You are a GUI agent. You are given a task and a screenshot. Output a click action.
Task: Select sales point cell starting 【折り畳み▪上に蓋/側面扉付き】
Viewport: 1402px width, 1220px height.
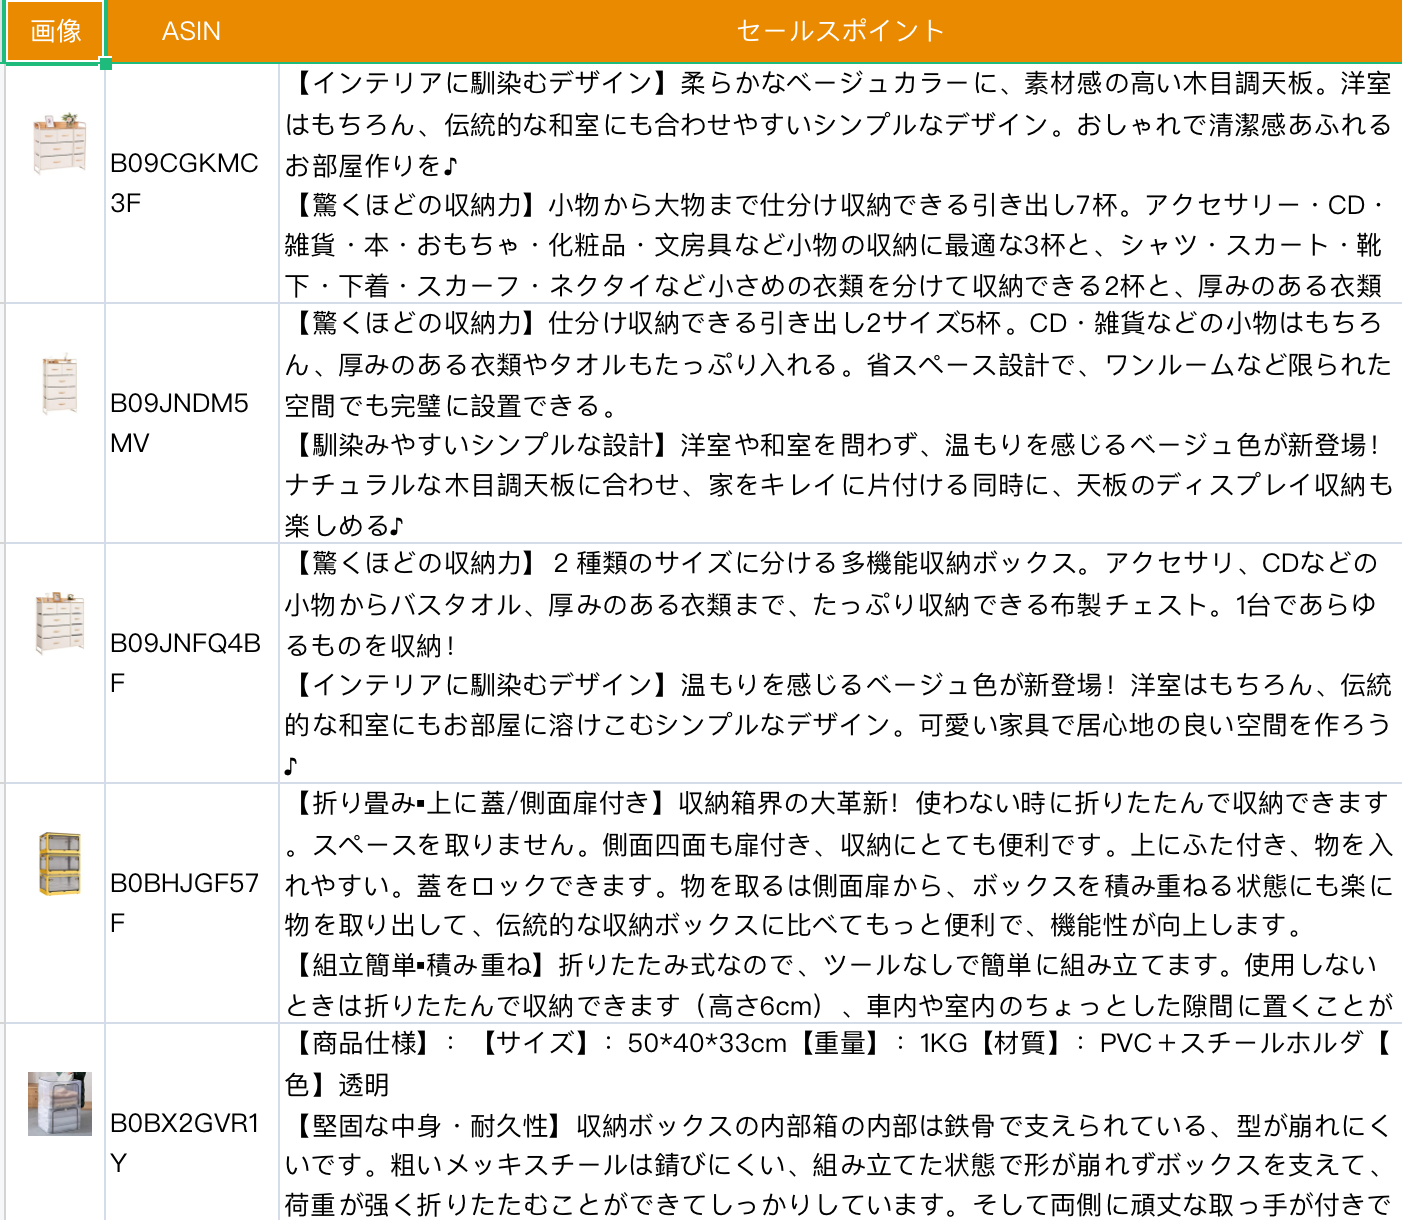(x=840, y=903)
